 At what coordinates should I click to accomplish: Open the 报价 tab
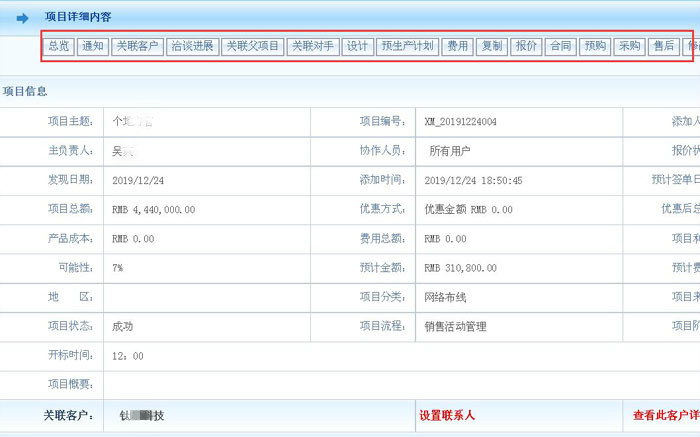(x=526, y=46)
